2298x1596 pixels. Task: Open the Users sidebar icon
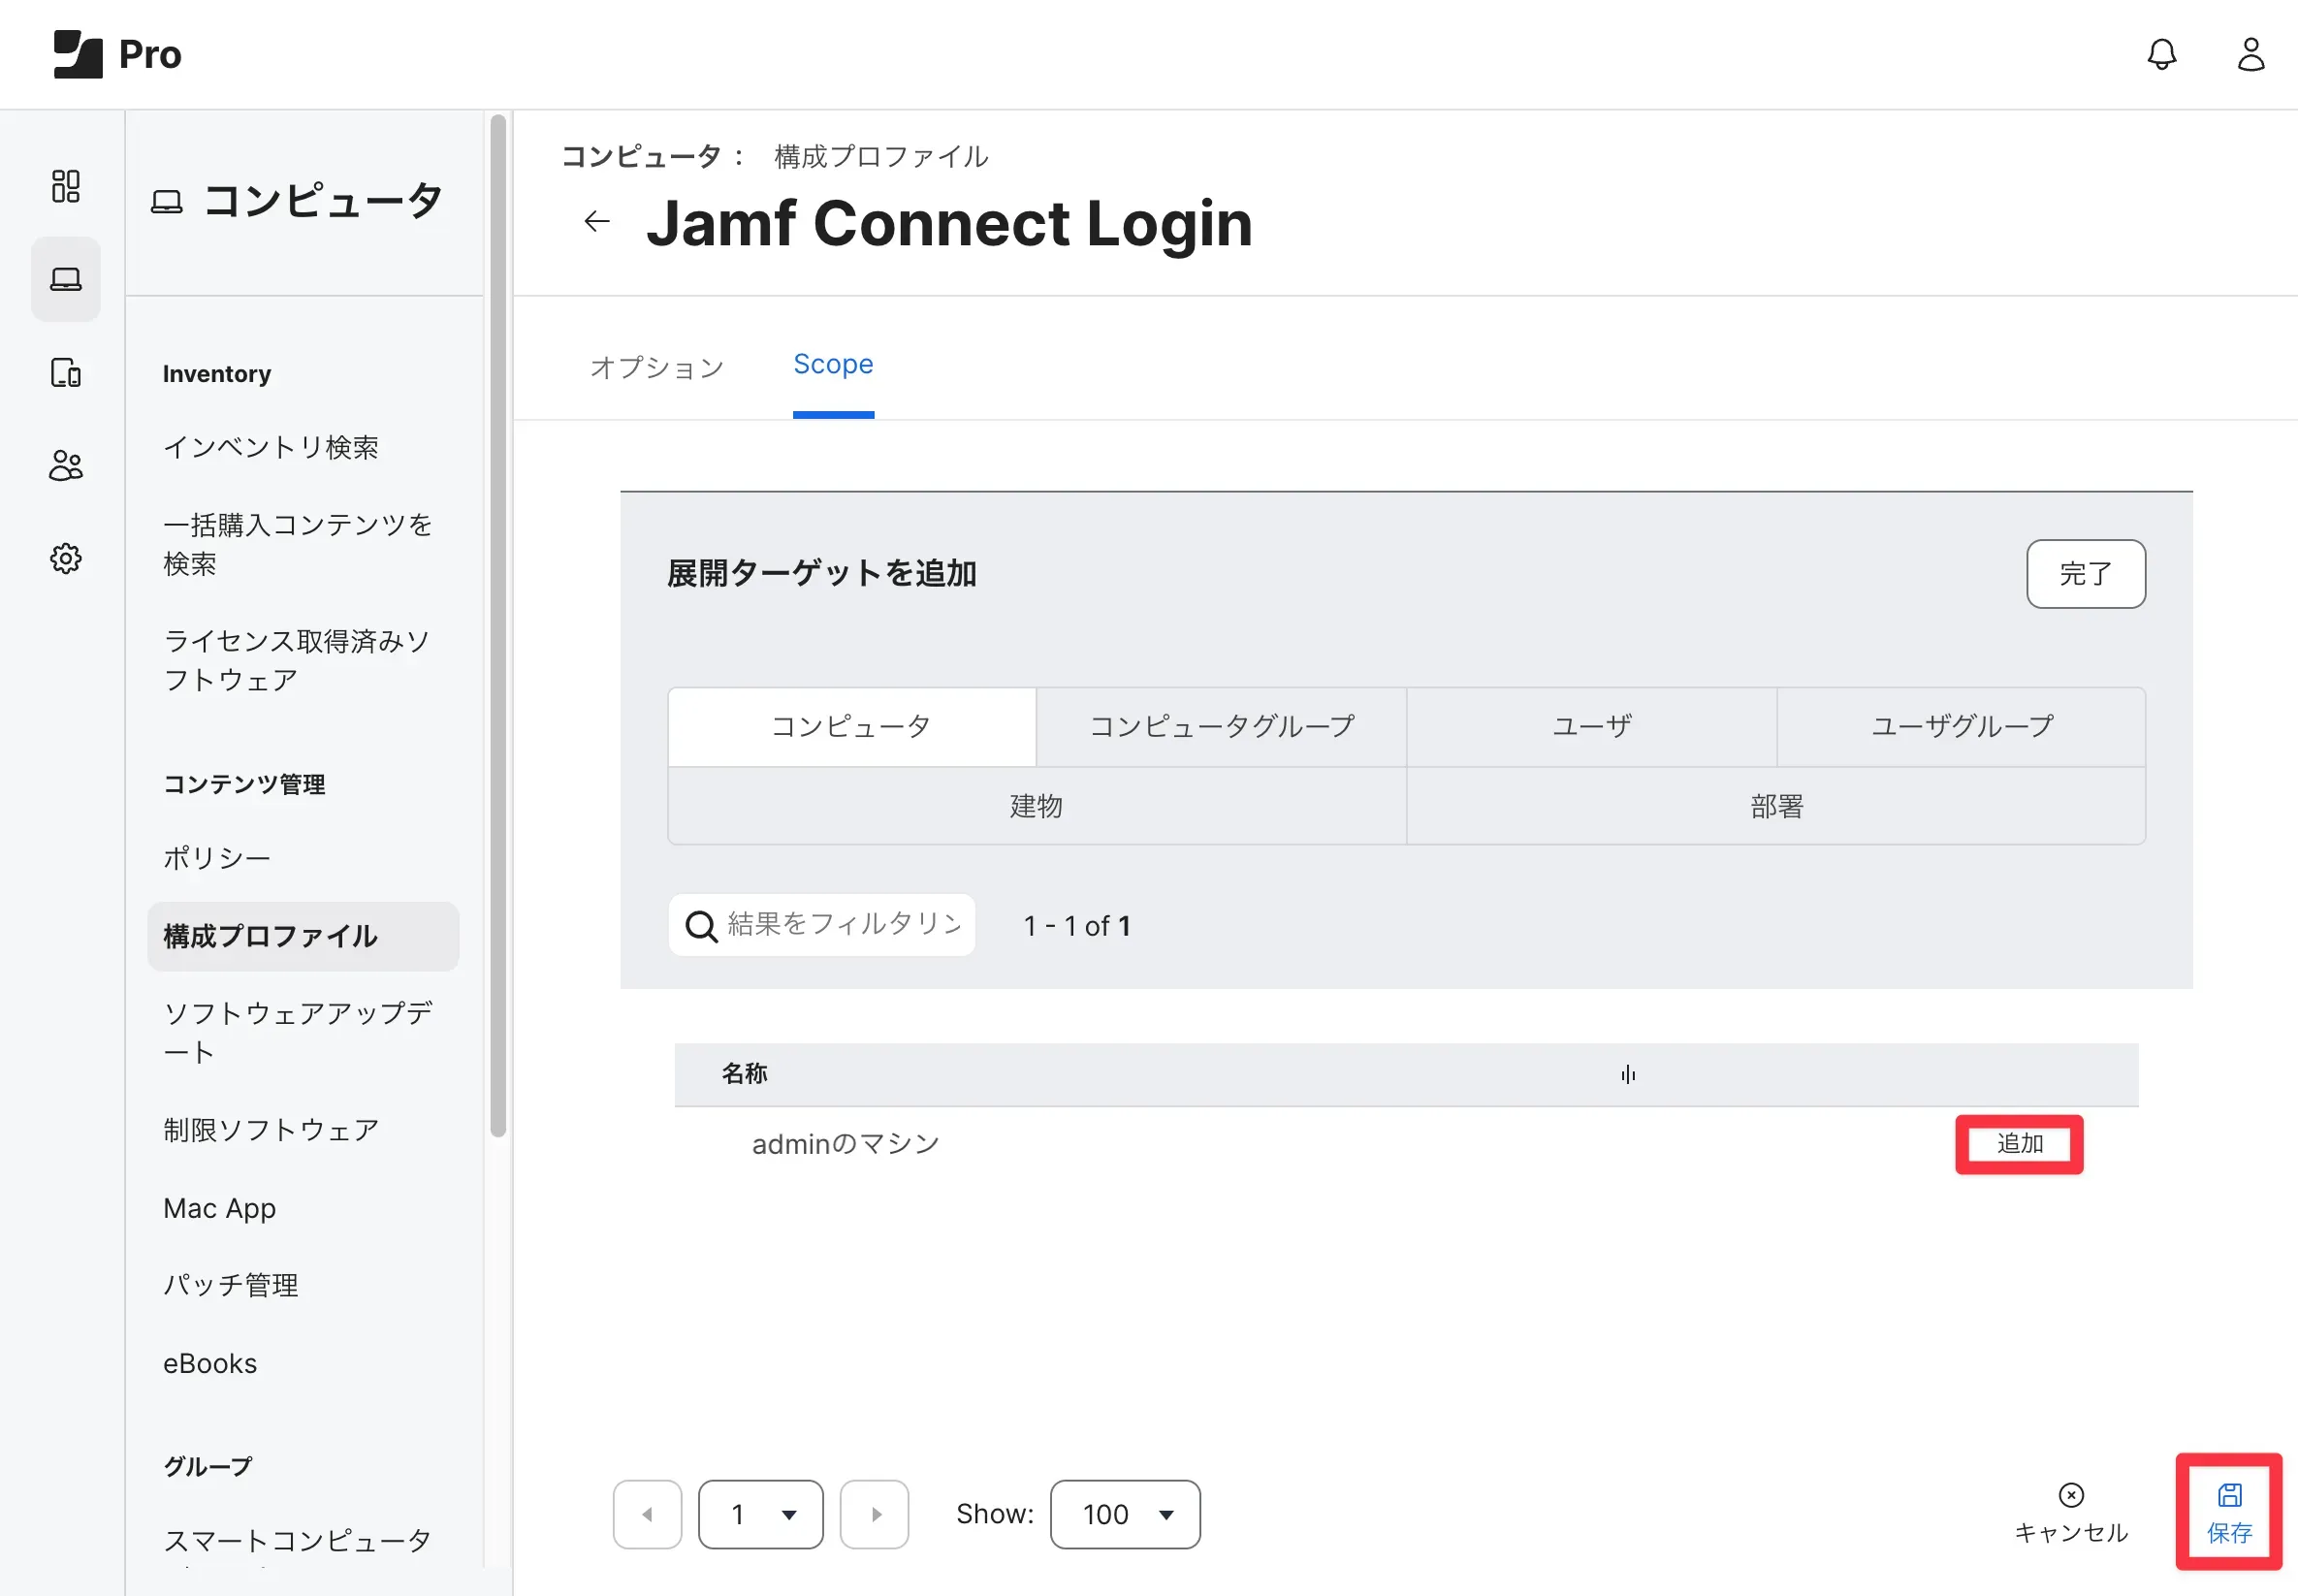click(66, 466)
